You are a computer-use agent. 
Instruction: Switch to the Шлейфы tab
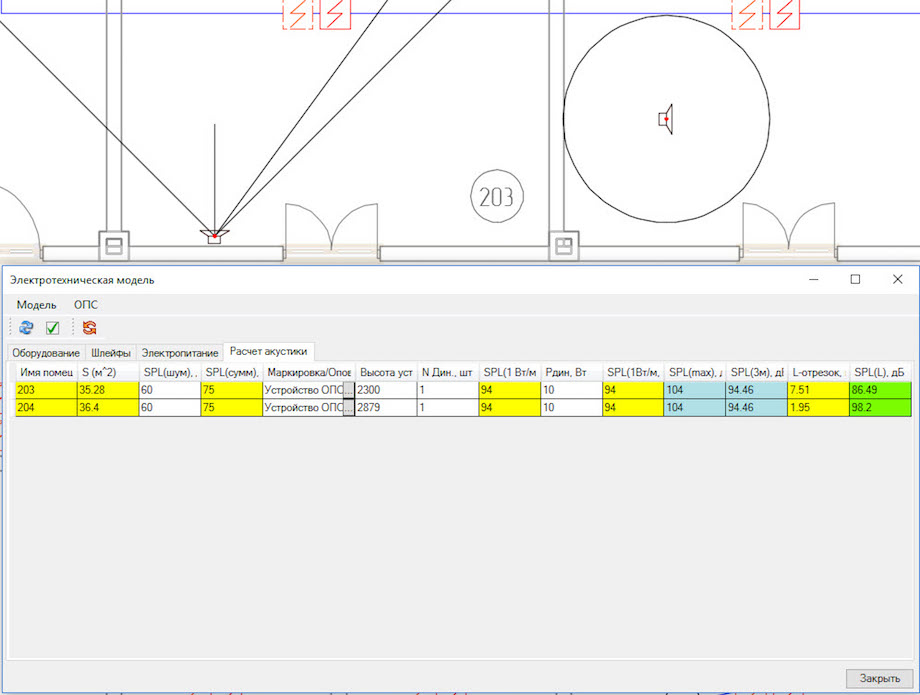click(x=110, y=353)
